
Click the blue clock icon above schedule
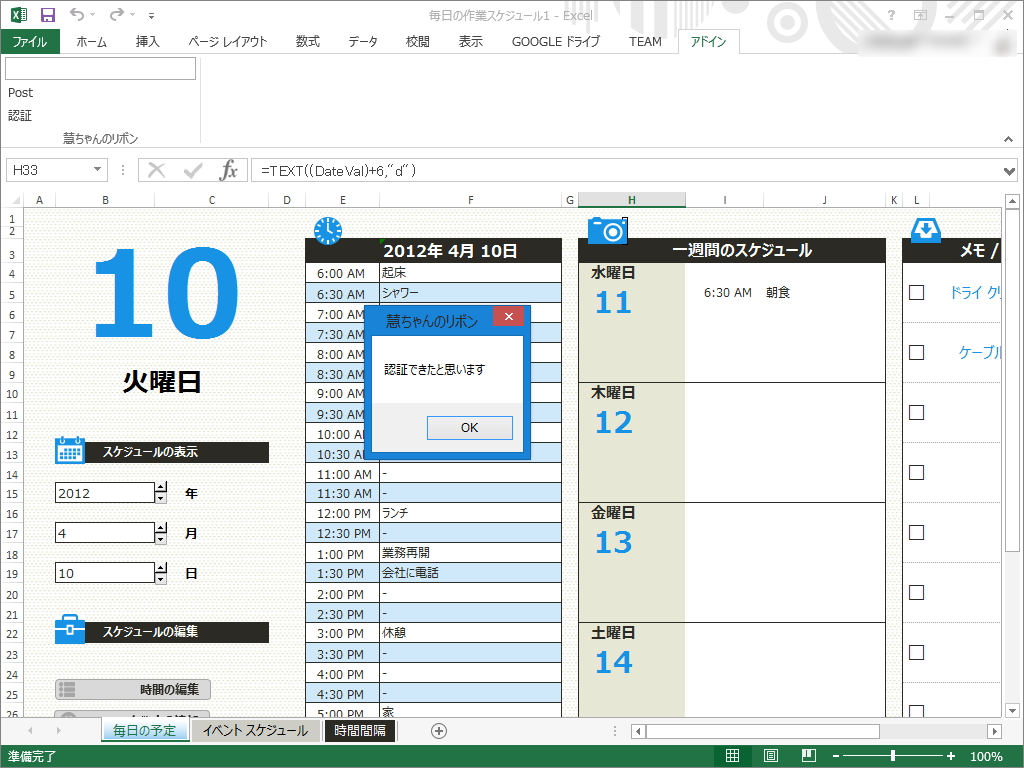coord(328,231)
